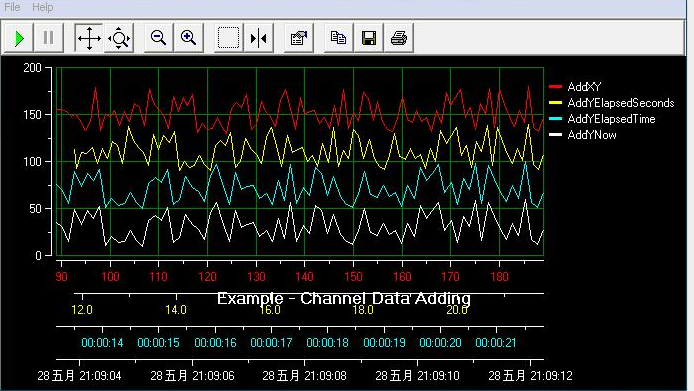694x391 pixels.
Task: Click the Y-axis label 200
Action: pyautogui.click(x=32, y=68)
